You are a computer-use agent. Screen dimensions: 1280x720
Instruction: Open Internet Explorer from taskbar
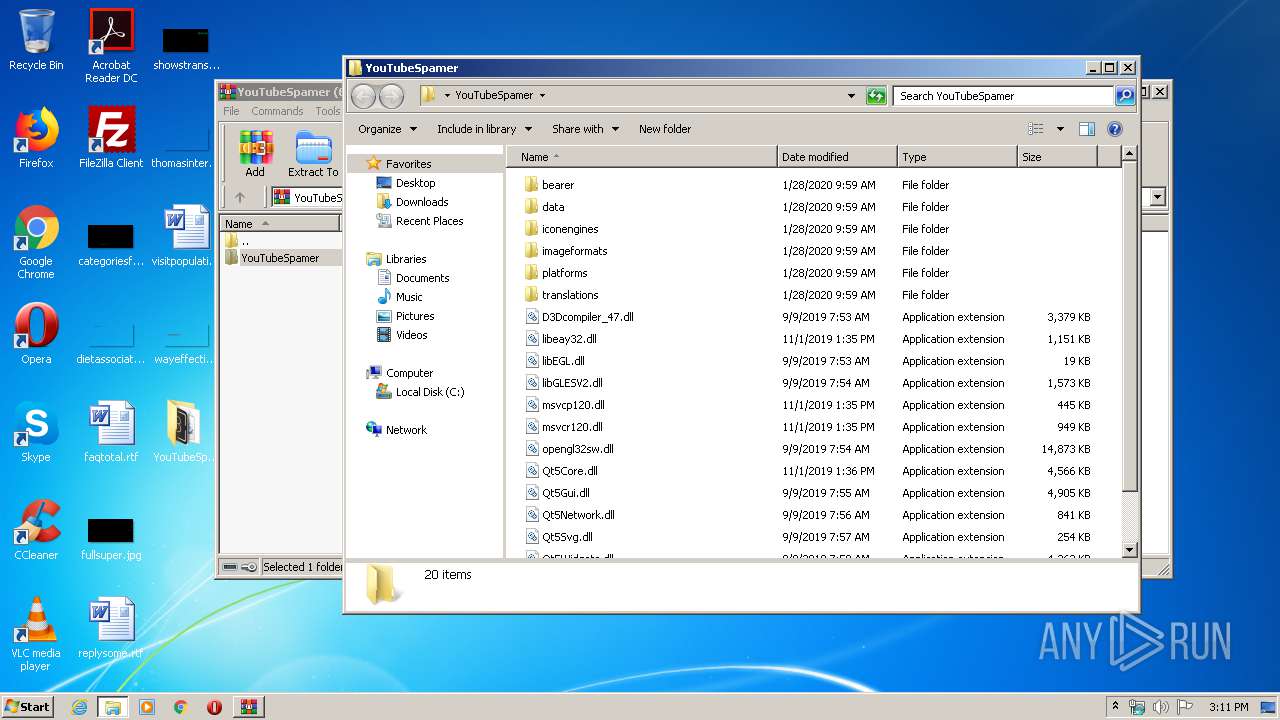(x=79, y=707)
